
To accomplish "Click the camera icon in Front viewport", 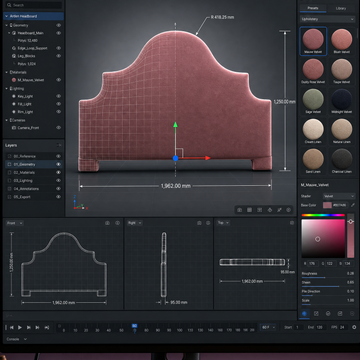I will (x=107, y=223).
